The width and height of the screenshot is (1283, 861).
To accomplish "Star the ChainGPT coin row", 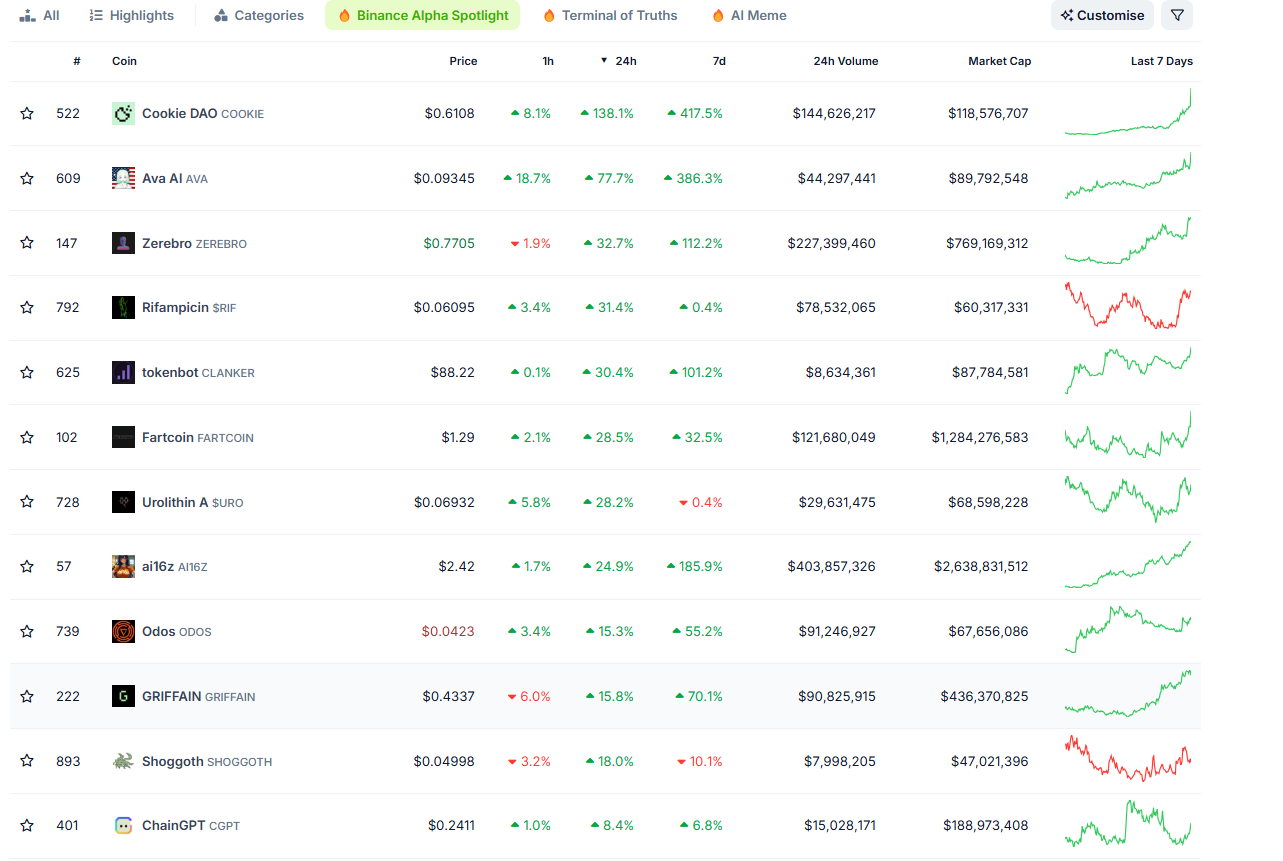I will pyautogui.click(x=27, y=826).
